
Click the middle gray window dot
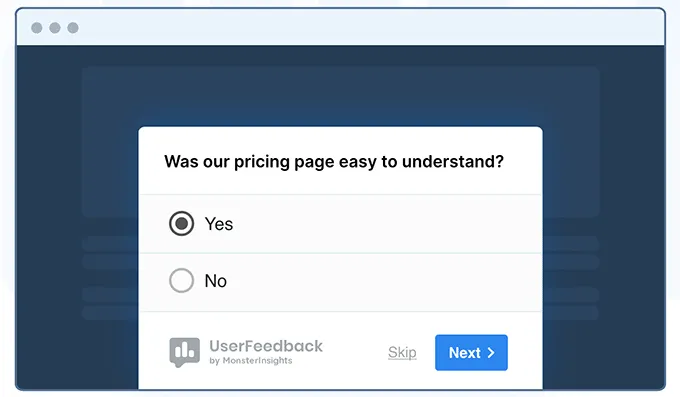pos(55,28)
